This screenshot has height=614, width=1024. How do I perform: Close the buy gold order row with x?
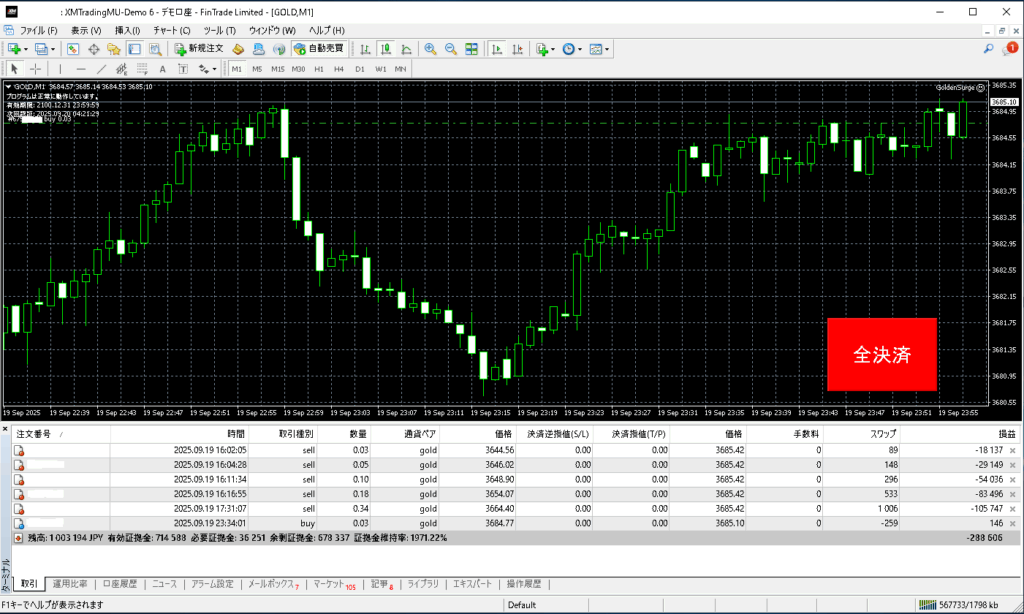click(1012, 523)
